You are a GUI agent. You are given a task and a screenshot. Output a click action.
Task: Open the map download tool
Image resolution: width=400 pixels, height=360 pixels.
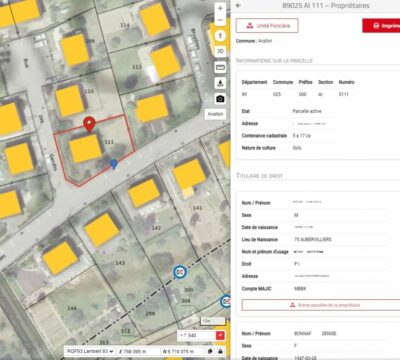pyautogui.click(x=220, y=83)
